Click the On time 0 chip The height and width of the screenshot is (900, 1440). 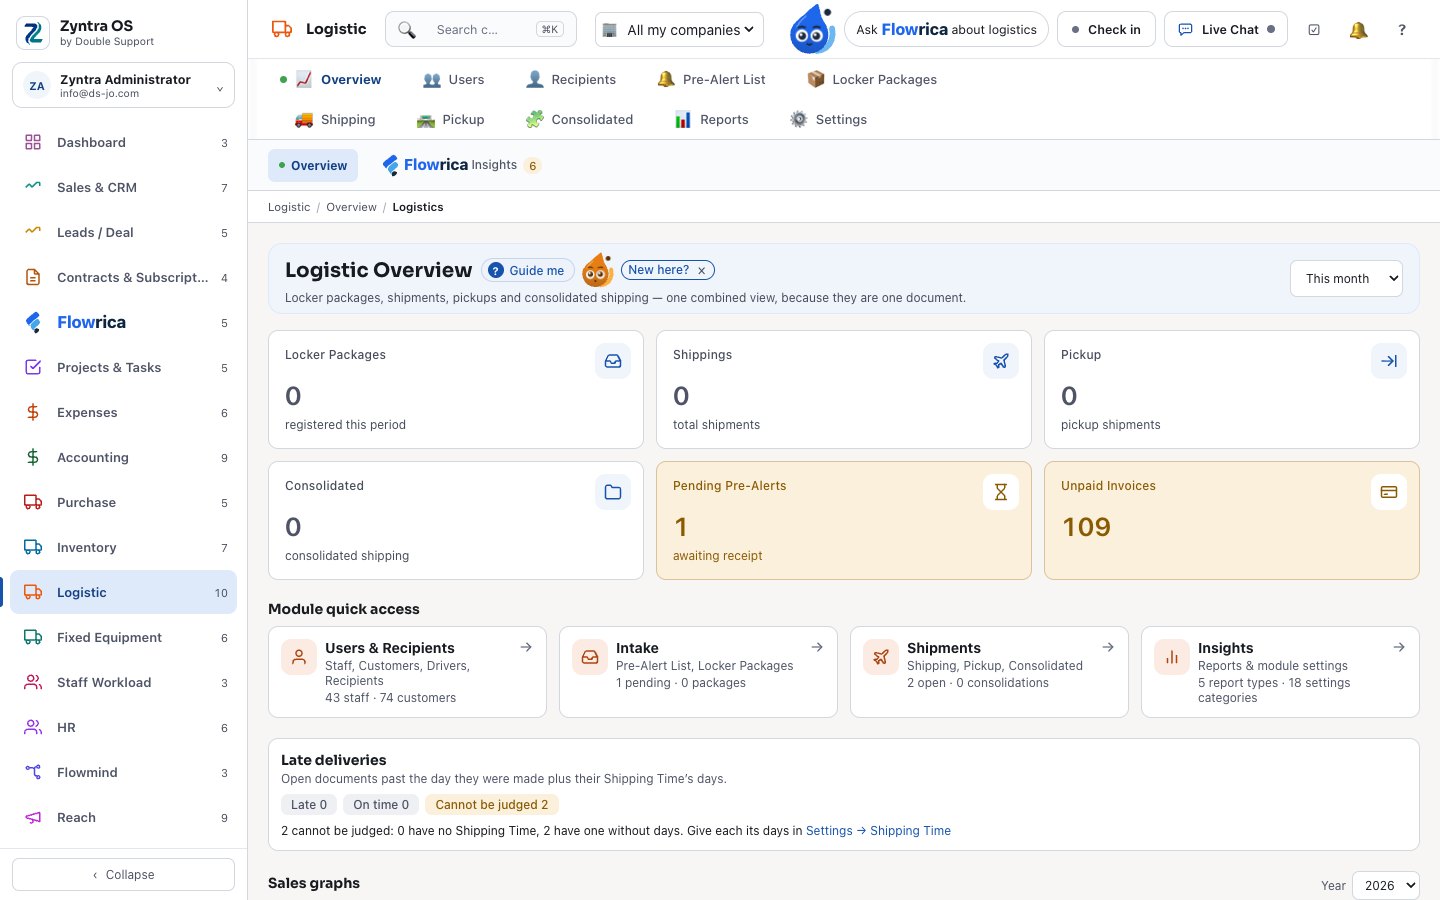click(x=380, y=804)
